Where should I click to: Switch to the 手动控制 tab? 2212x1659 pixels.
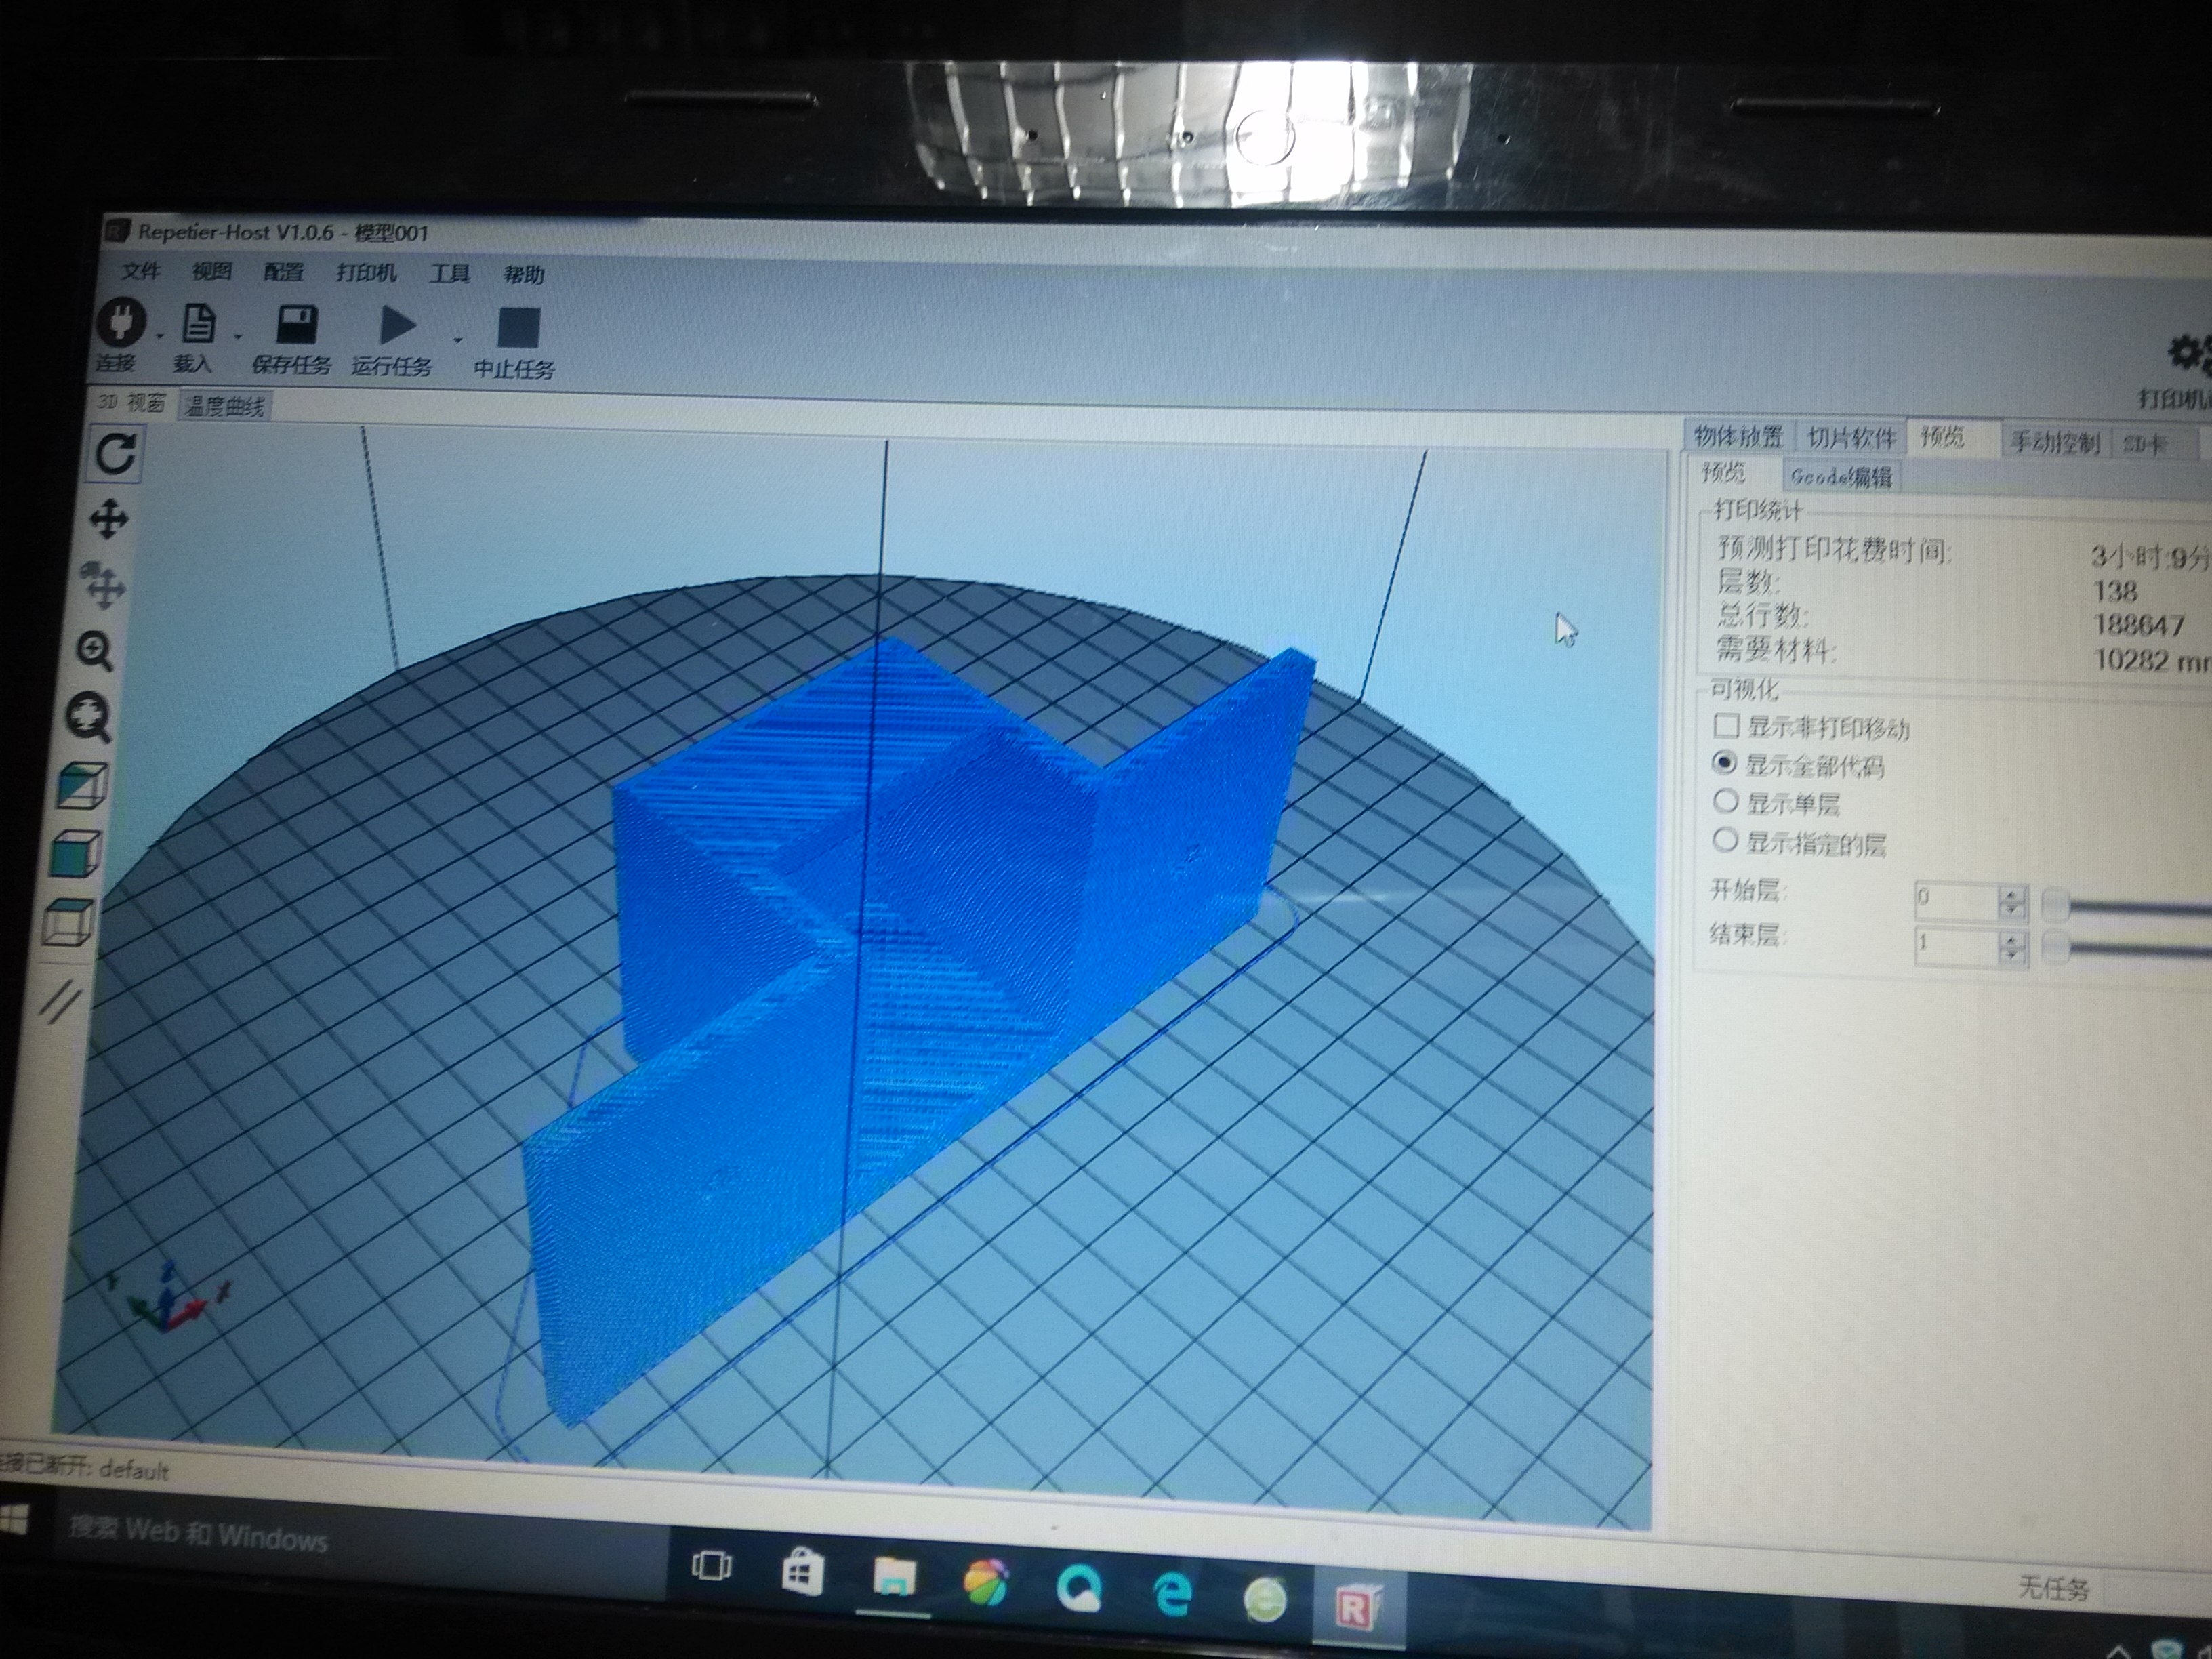[2056, 441]
